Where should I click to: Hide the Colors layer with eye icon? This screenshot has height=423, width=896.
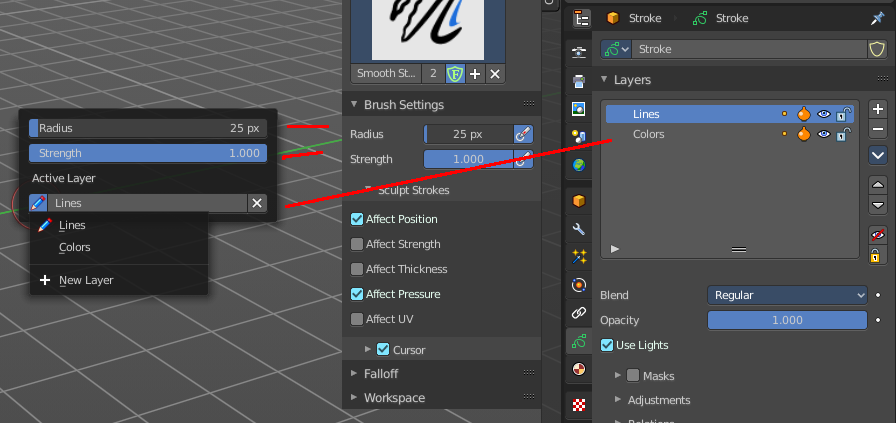click(x=823, y=134)
